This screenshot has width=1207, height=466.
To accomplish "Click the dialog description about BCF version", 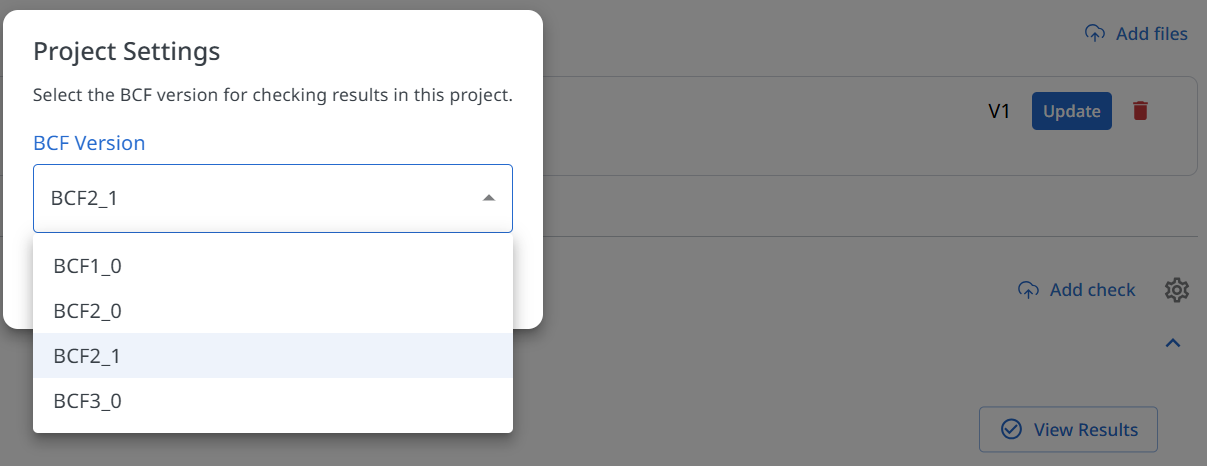I will [x=272, y=96].
